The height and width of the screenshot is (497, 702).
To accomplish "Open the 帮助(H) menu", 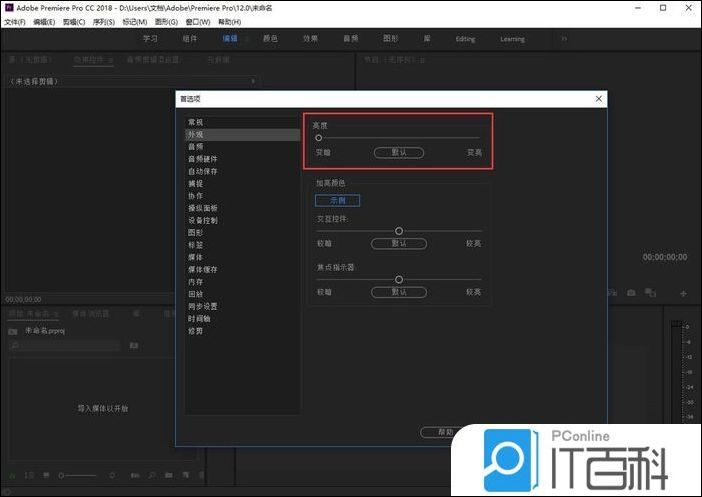I will [229, 22].
